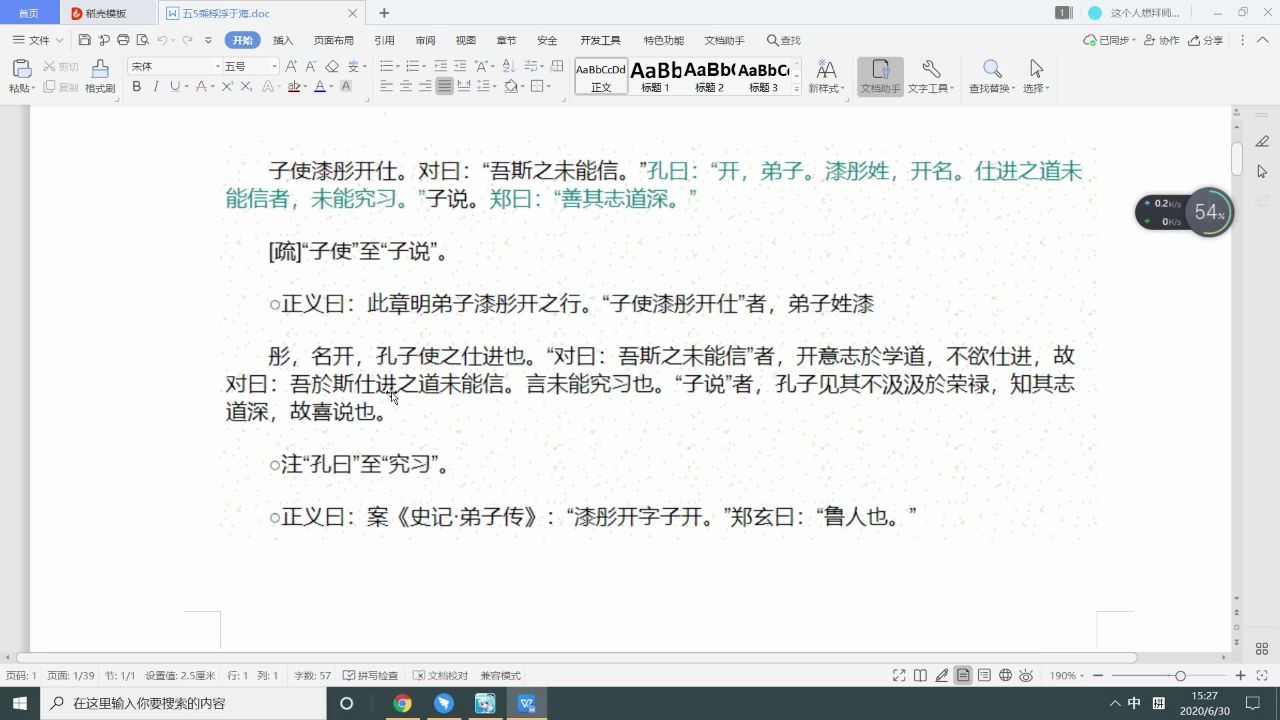The width and height of the screenshot is (1280, 720).
Task: Apply Subscript formatting
Action: (x=246, y=87)
